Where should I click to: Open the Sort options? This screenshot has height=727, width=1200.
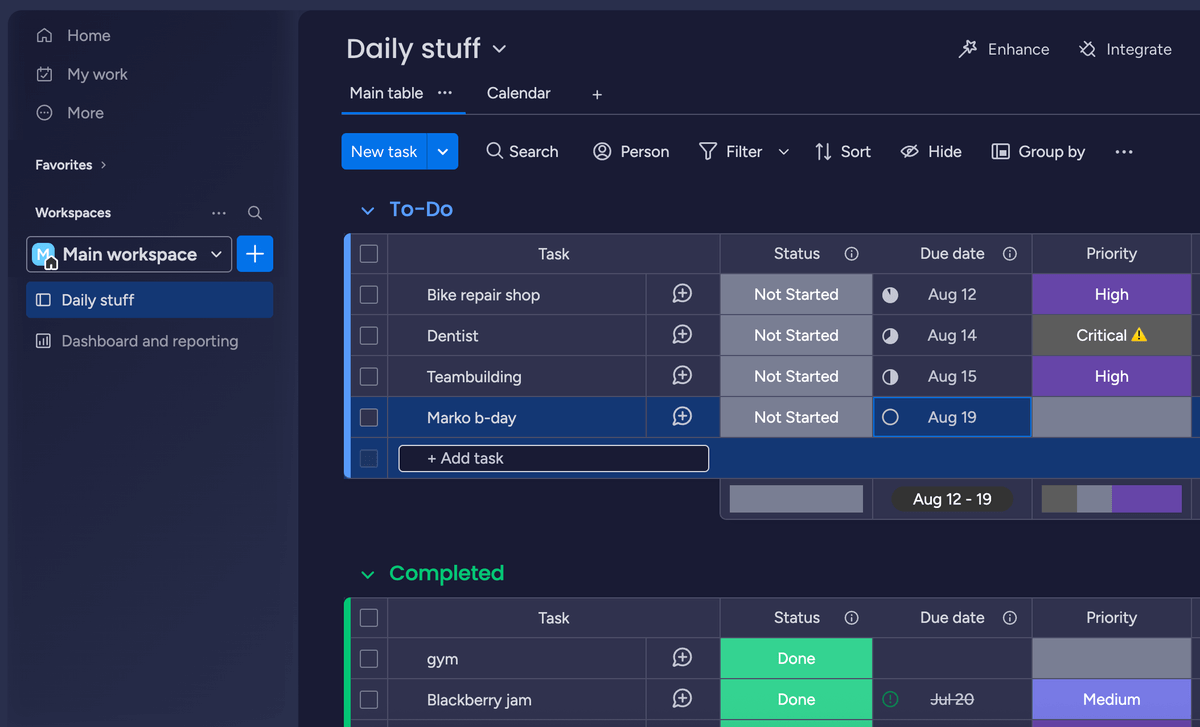tap(843, 151)
